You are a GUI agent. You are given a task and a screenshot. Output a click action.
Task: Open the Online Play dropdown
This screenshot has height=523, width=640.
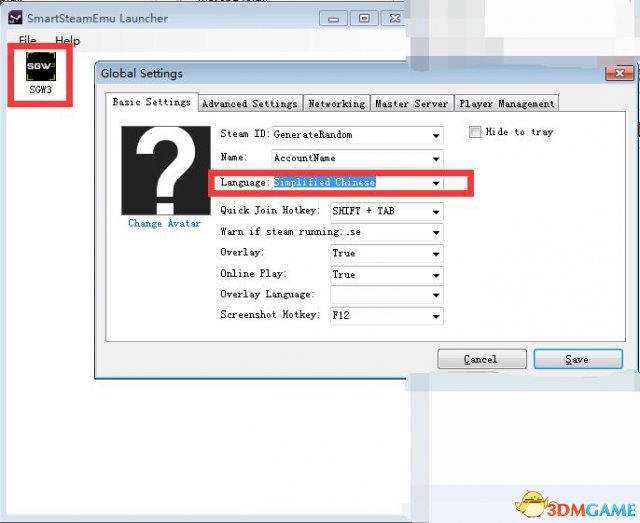(436, 275)
